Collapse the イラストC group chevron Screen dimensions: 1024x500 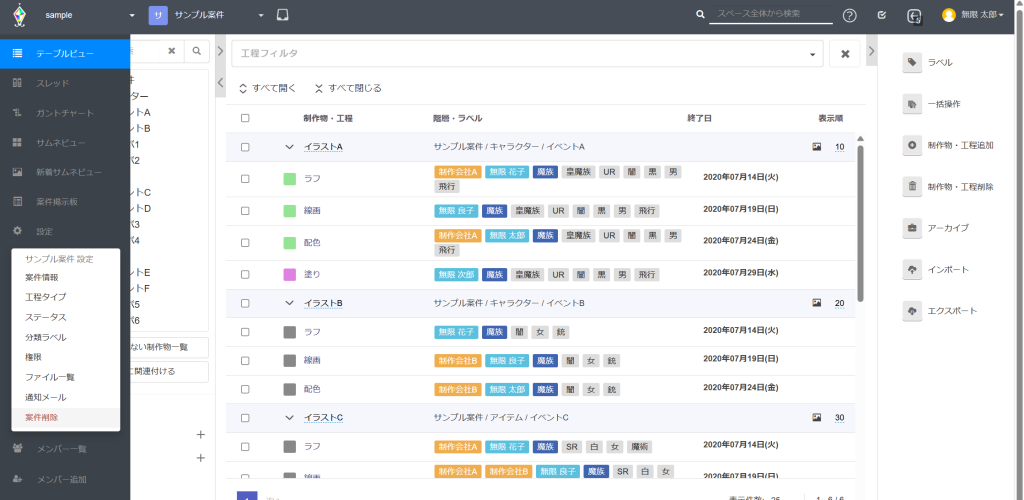point(289,417)
